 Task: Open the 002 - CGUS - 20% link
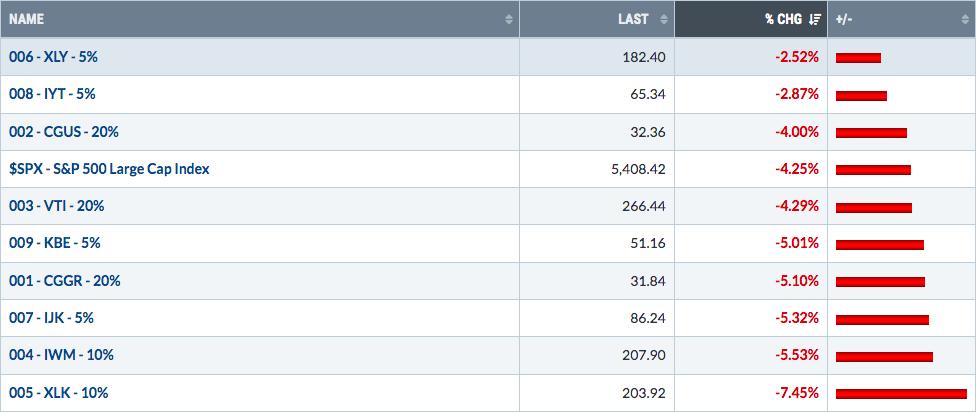(64, 131)
